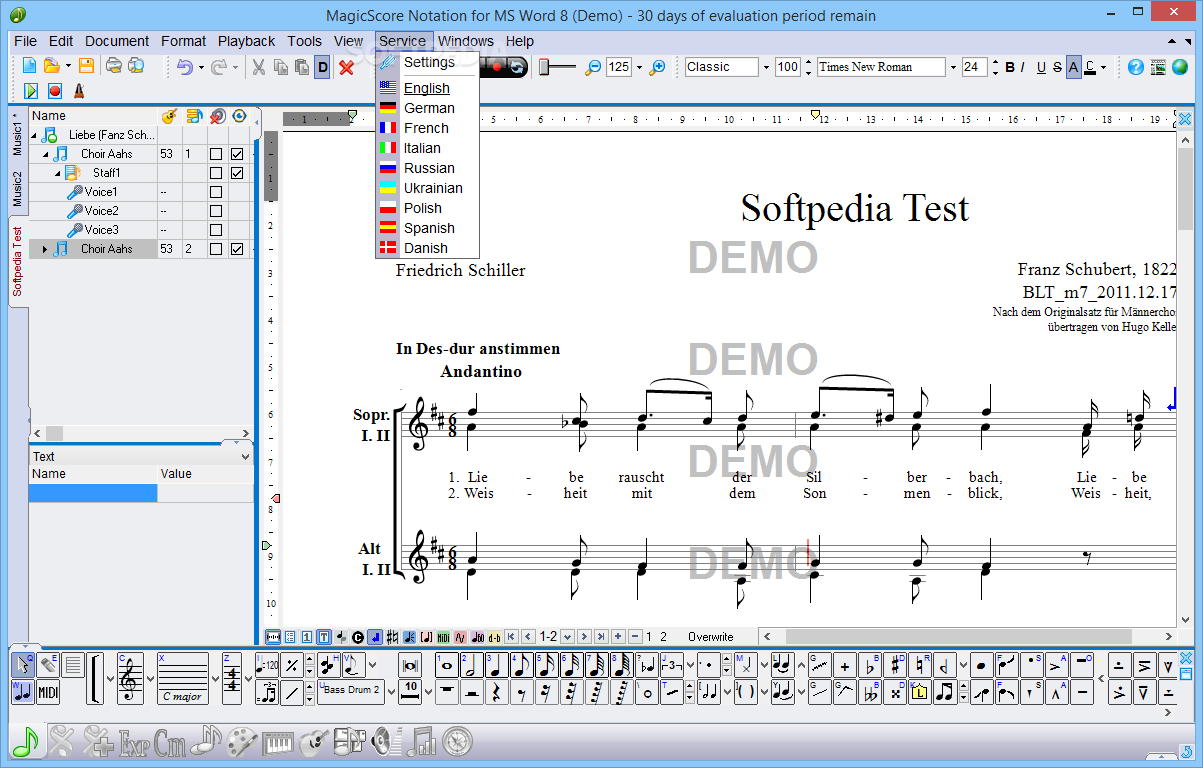Open the painter's palette icon in bottom bar

click(241, 743)
